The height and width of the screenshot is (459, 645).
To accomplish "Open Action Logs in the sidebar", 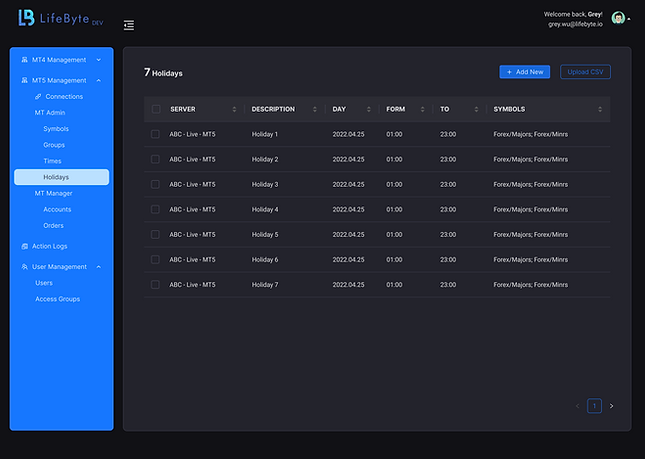I will [x=50, y=246].
